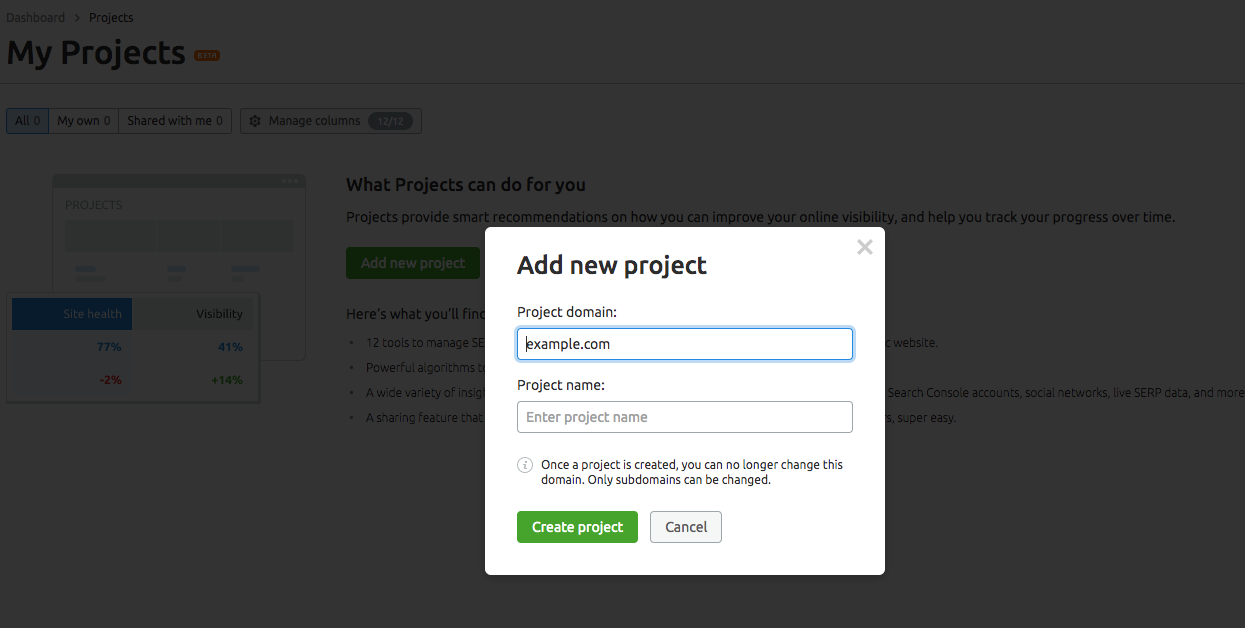Switch to My own tab

click(x=84, y=121)
